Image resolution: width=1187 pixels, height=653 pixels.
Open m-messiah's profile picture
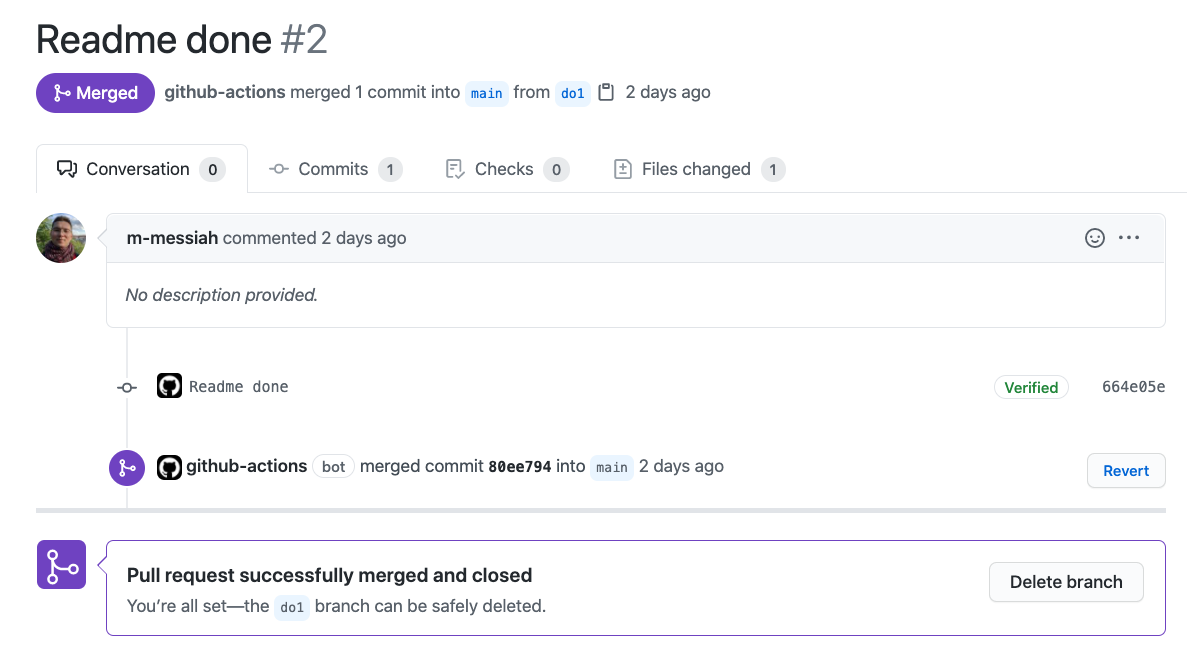click(61, 238)
